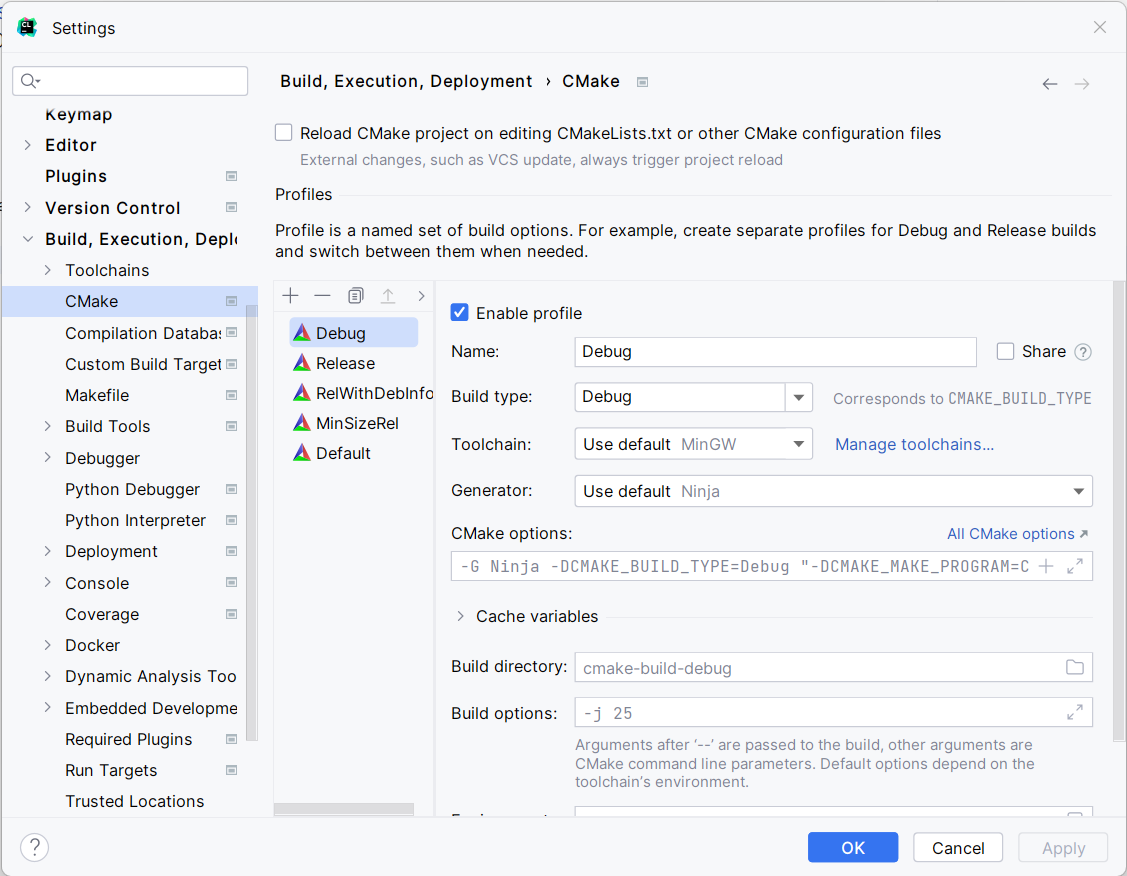Navigate back in Settings history

coord(1049,84)
